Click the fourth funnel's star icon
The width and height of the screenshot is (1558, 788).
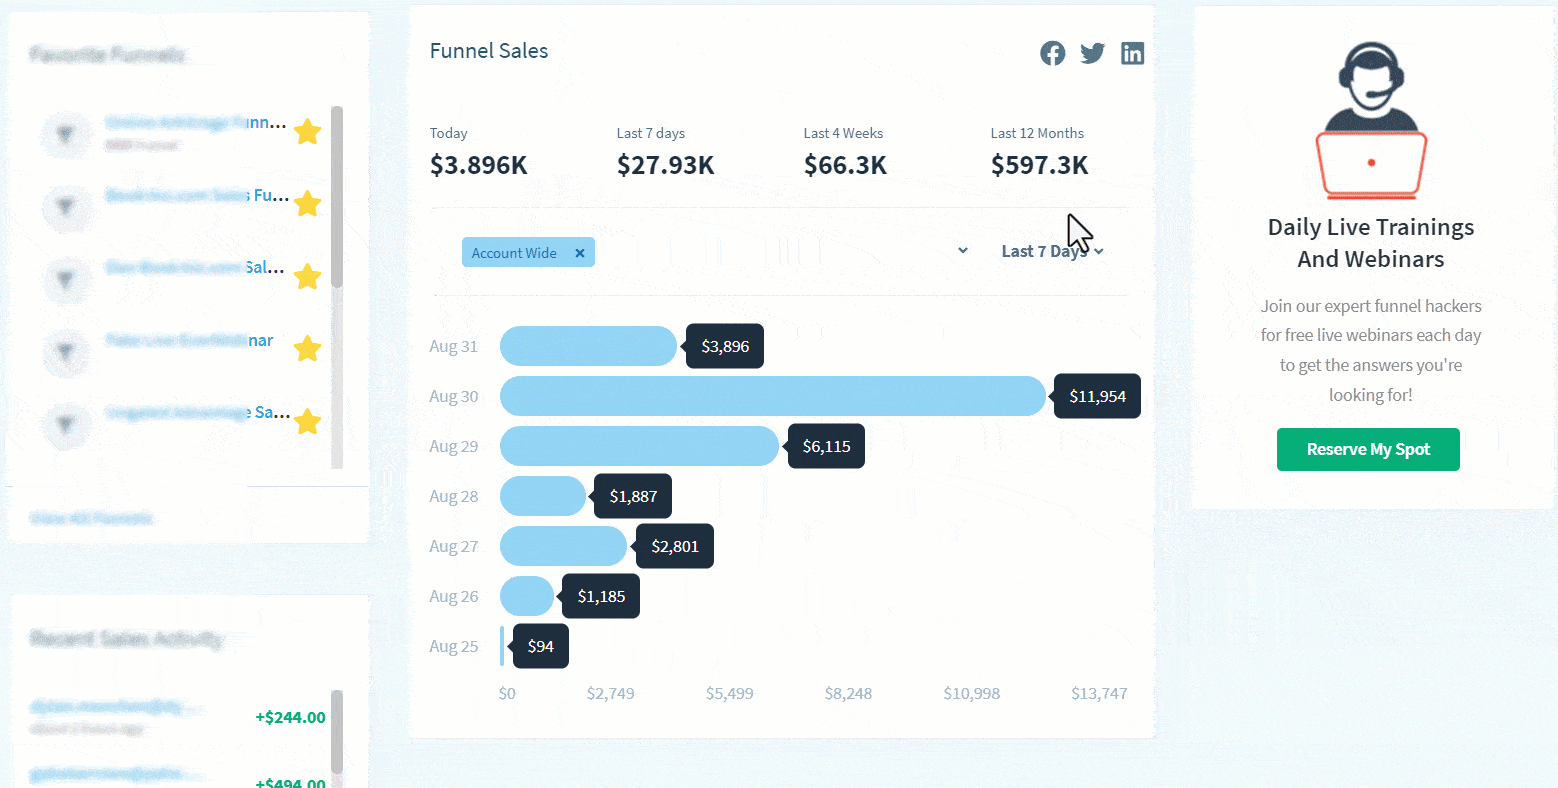(x=308, y=349)
